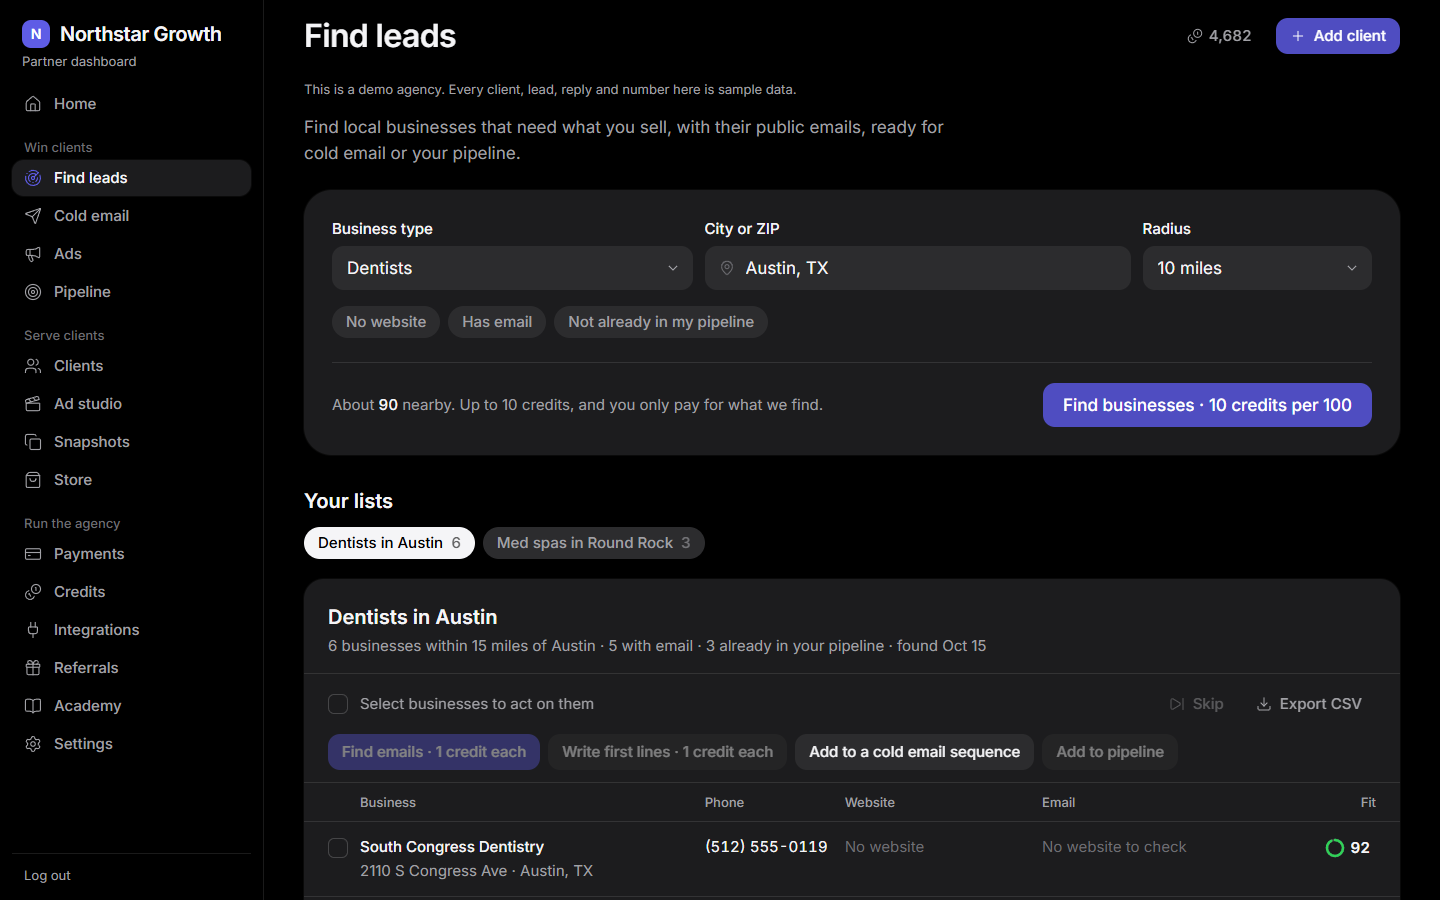This screenshot has width=1440, height=900.
Task: Click Add to a cold email sequence
Action: 915,752
